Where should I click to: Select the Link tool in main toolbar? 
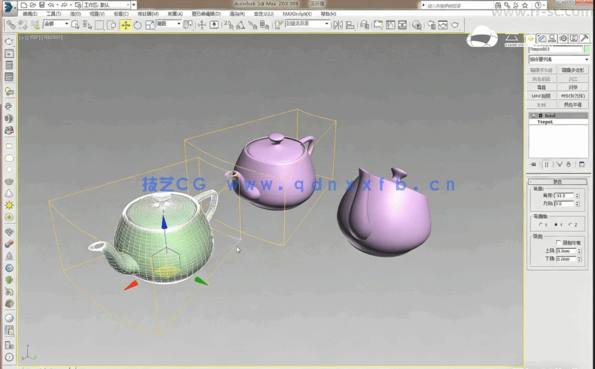coord(11,25)
